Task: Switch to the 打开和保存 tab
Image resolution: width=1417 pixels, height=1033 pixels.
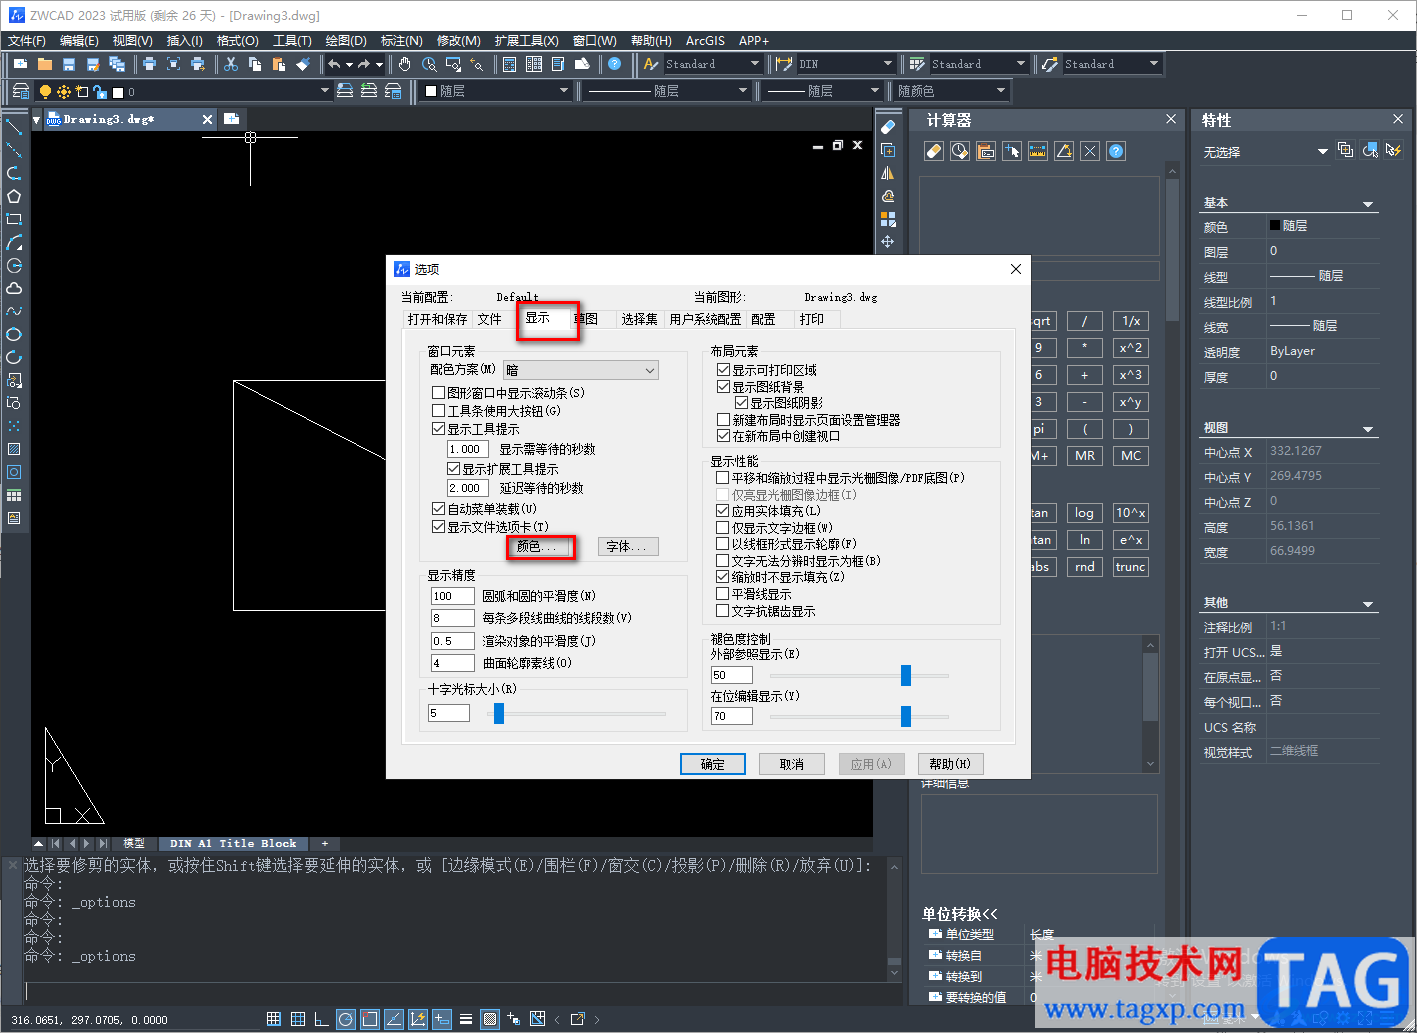Action: click(437, 319)
